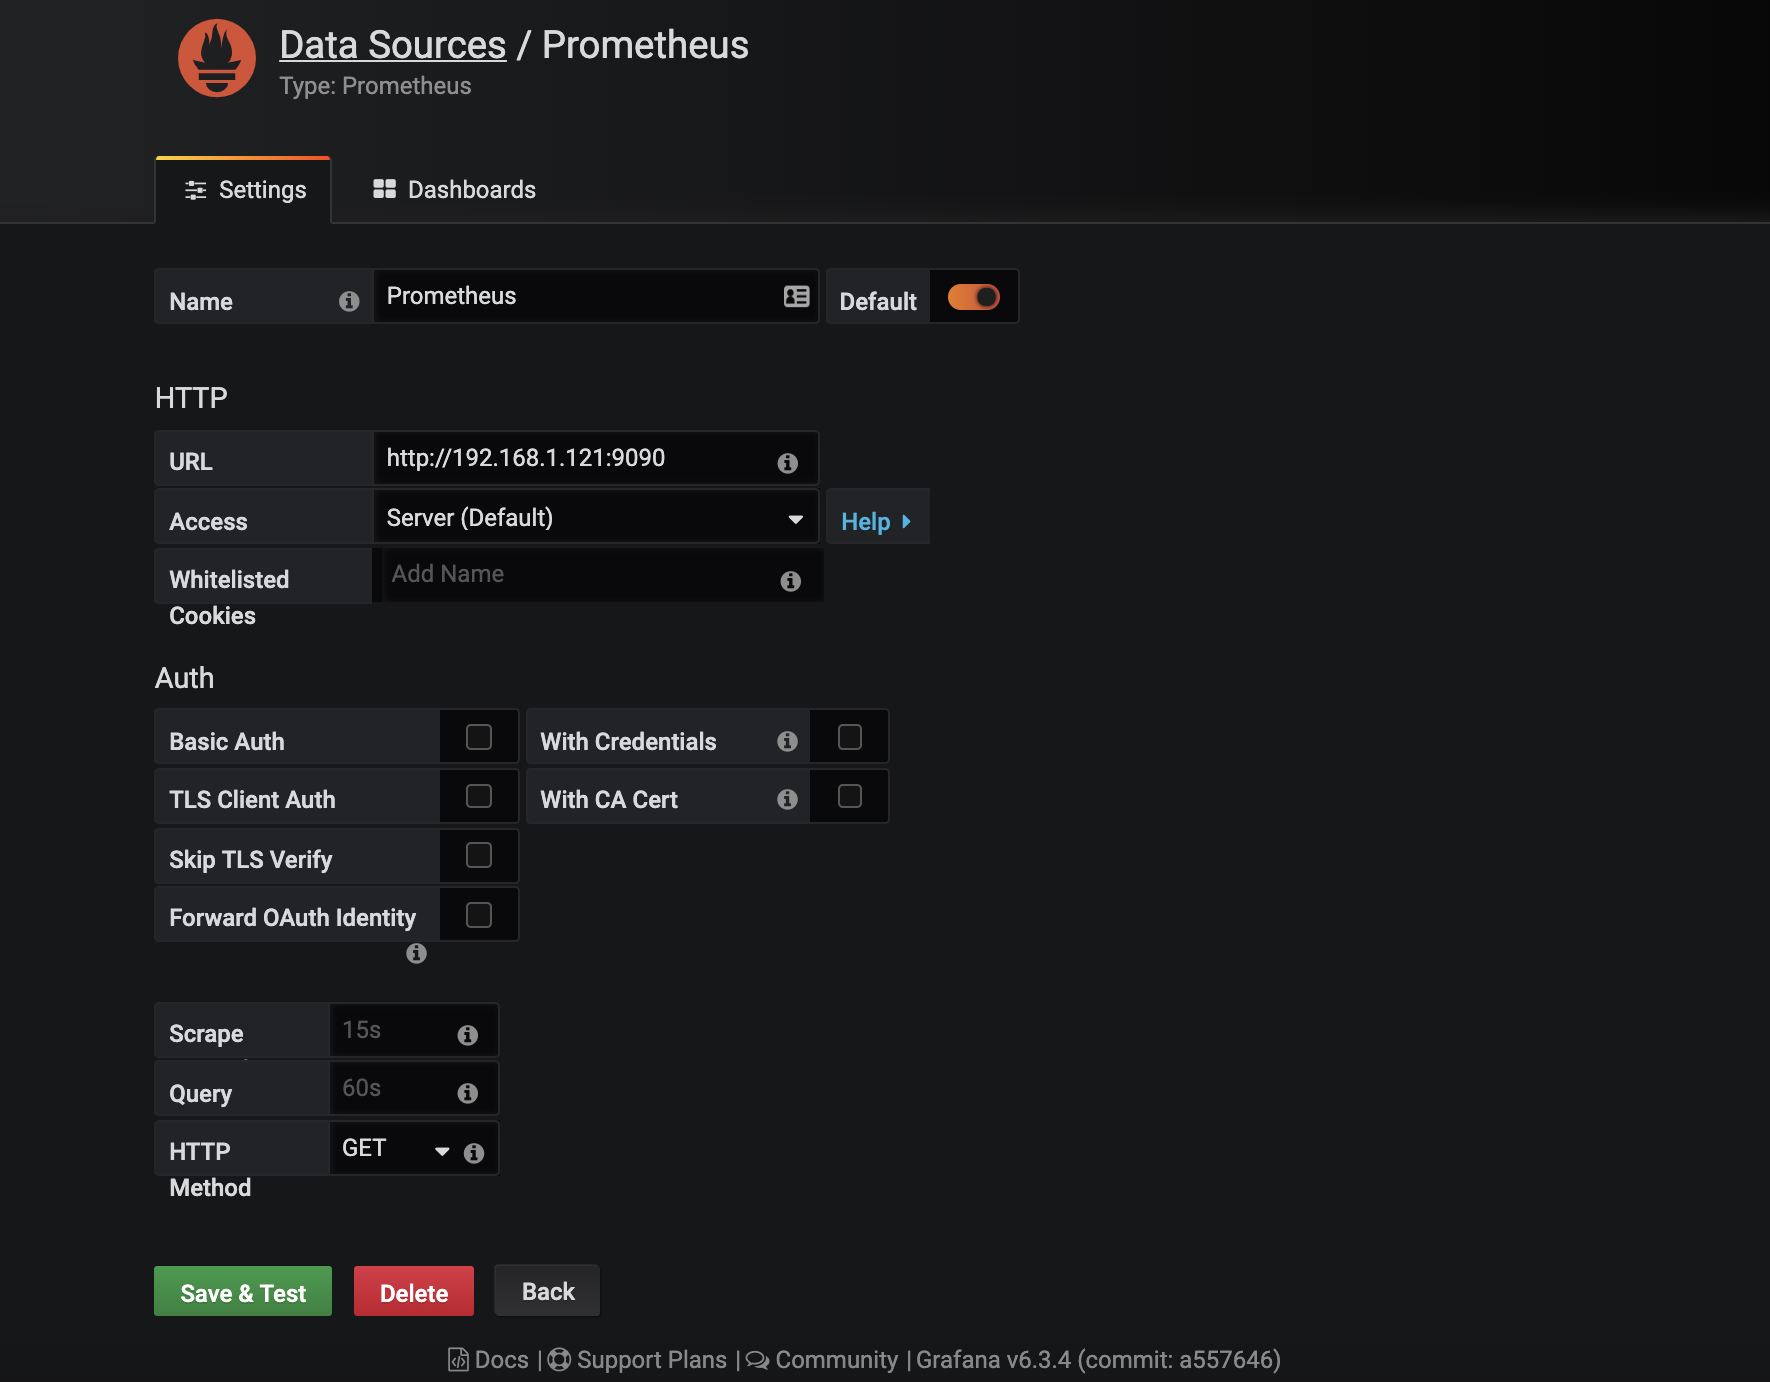
Task: Switch to the Dashboards tab
Action: (455, 190)
